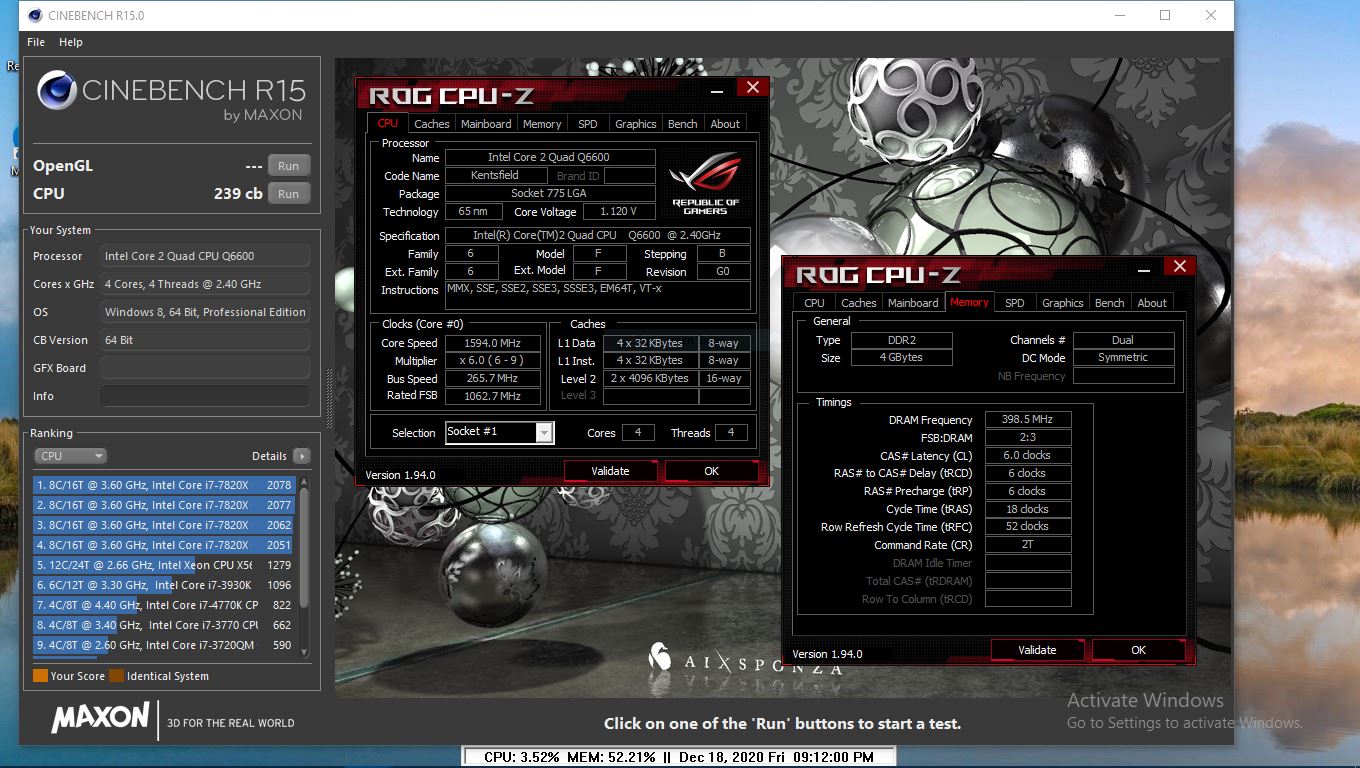The image size is (1360, 768).
Task: Switch to SPD tab in Memory window
Action: click(x=1015, y=303)
